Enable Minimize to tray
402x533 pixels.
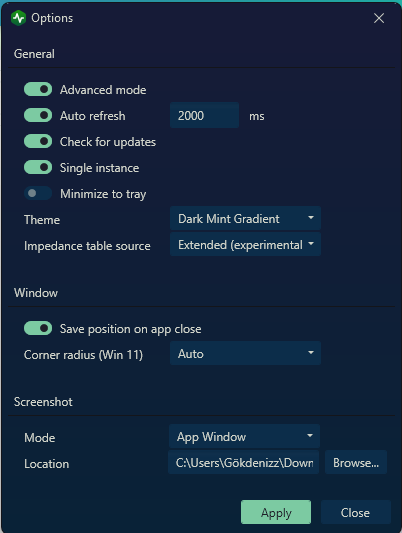pyautogui.click(x=38, y=193)
